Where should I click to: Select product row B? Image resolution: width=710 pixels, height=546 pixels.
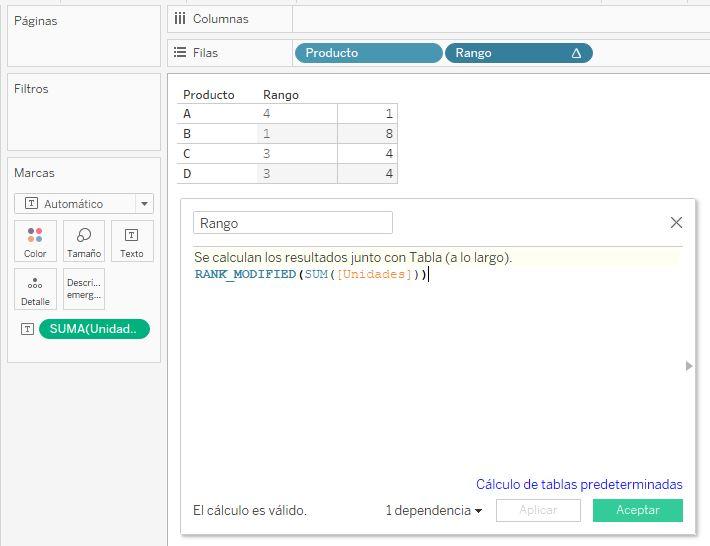[x=187, y=134]
